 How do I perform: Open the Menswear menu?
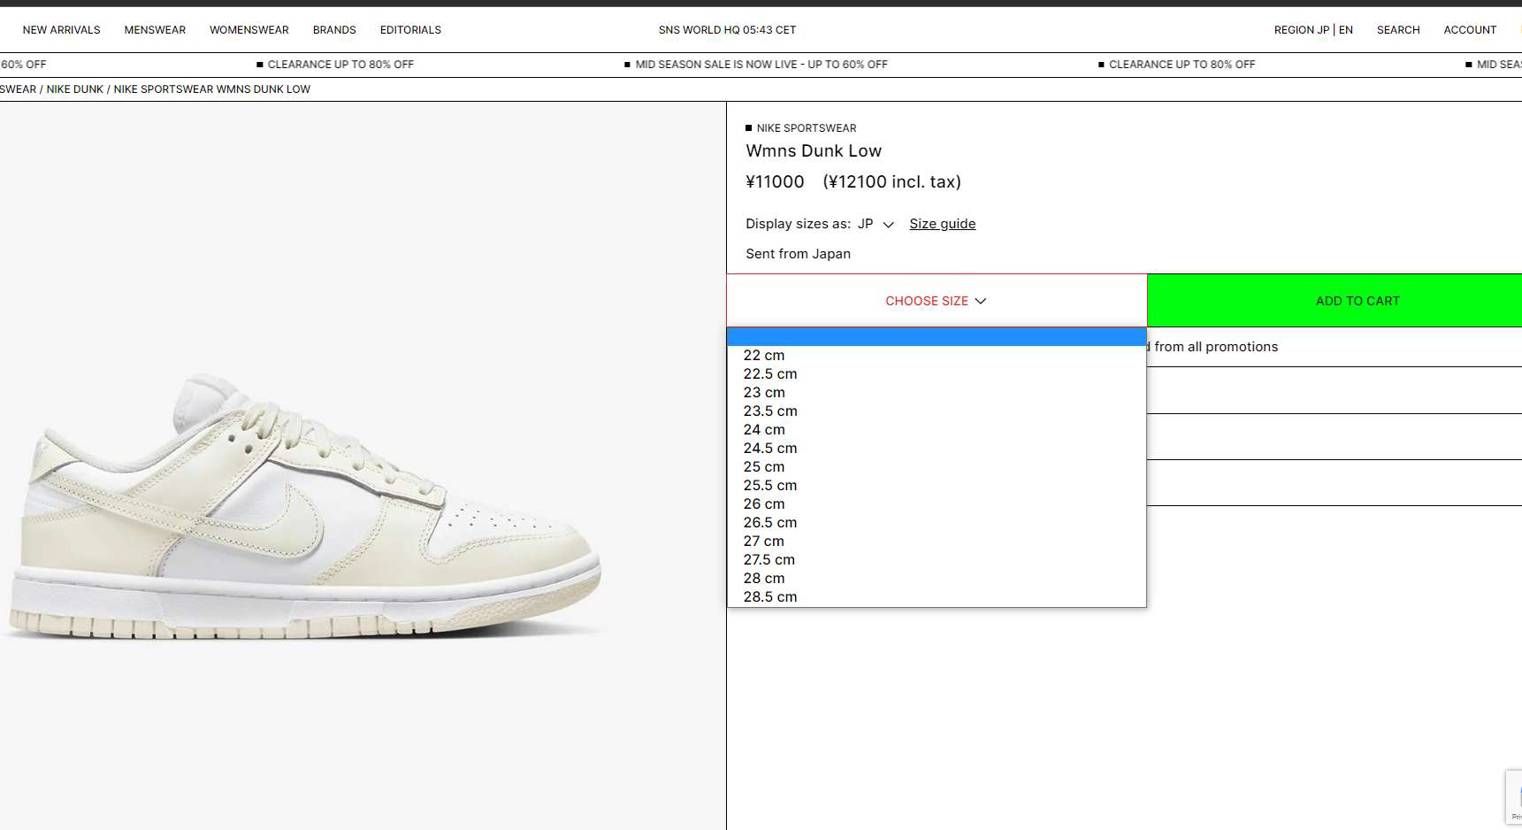(155, 30)
